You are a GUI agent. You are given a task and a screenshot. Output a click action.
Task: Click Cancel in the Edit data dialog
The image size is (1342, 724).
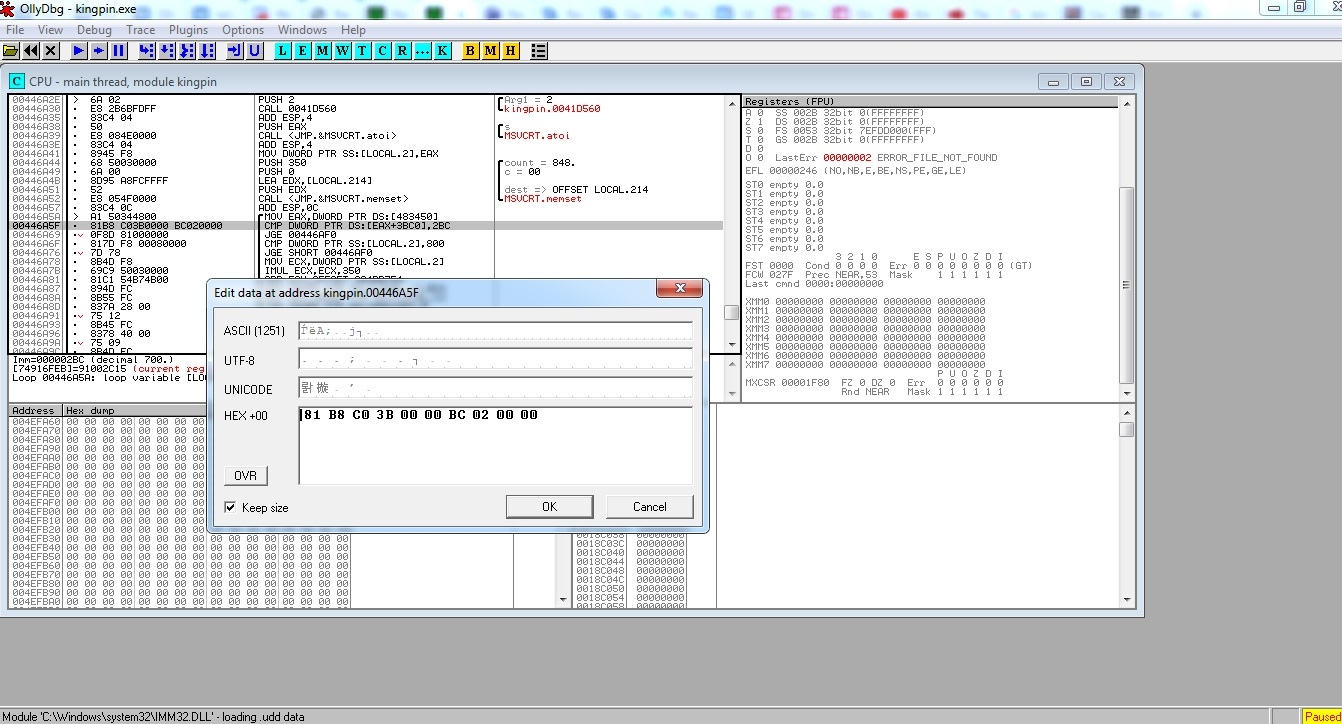point(649,506)
